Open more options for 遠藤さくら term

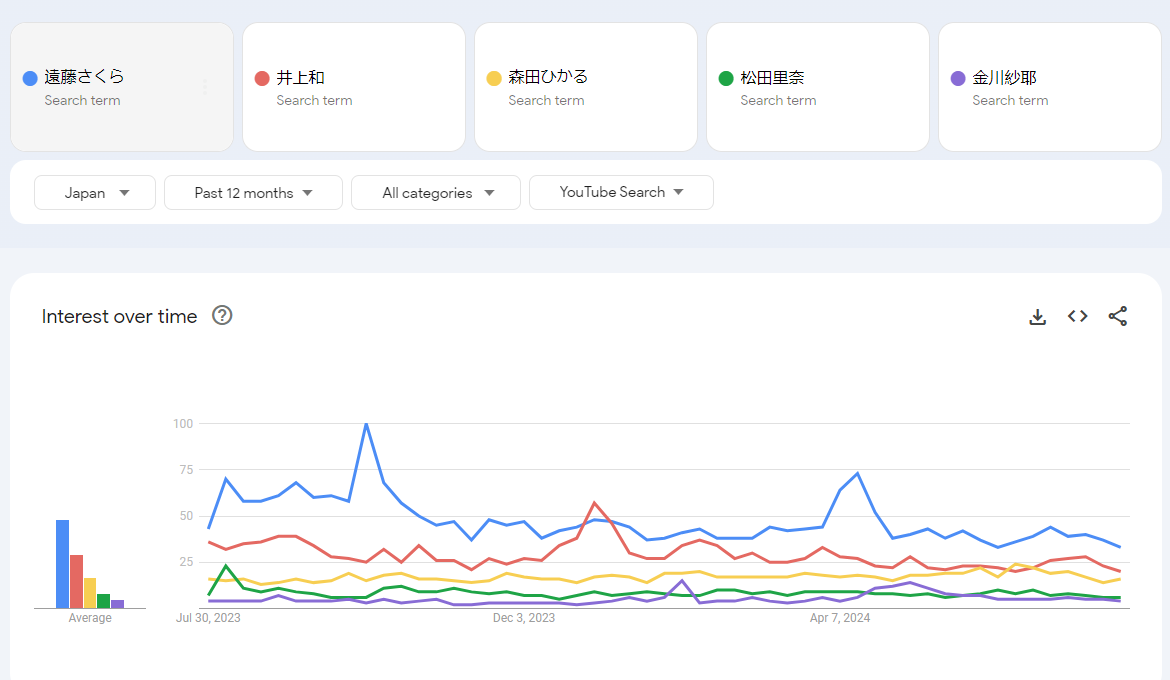tap(205, 87)
